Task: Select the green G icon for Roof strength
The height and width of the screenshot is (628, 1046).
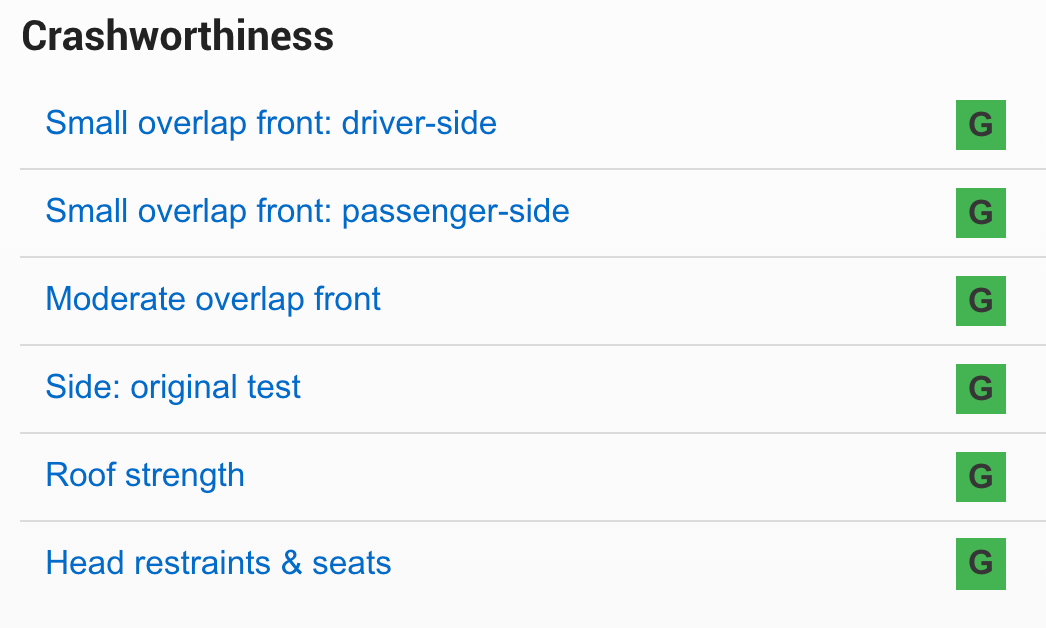Action: 981,477
